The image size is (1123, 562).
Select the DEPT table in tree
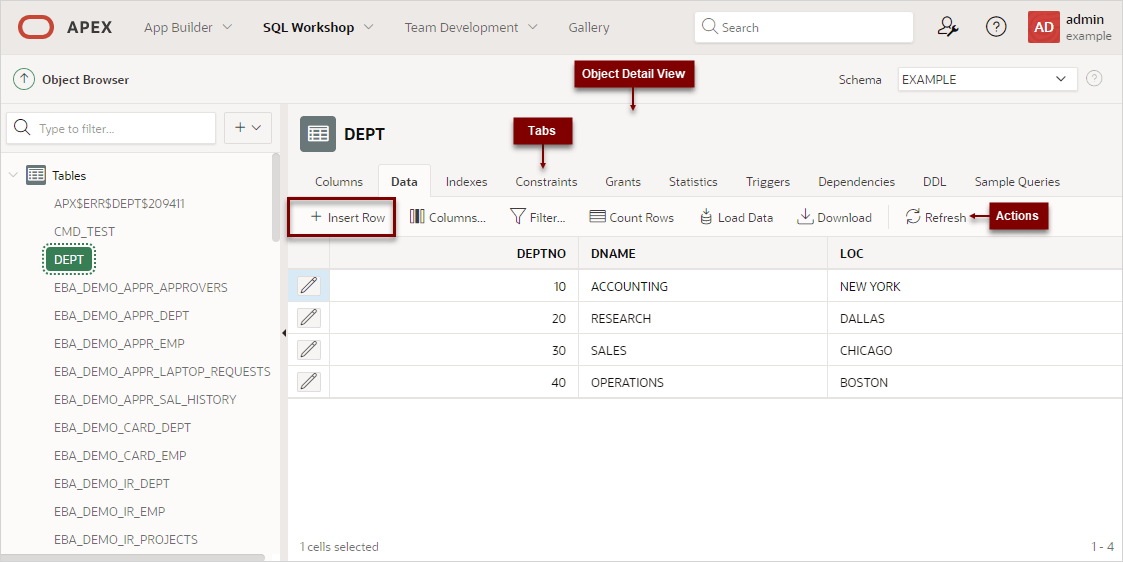[x=69, y=259]
